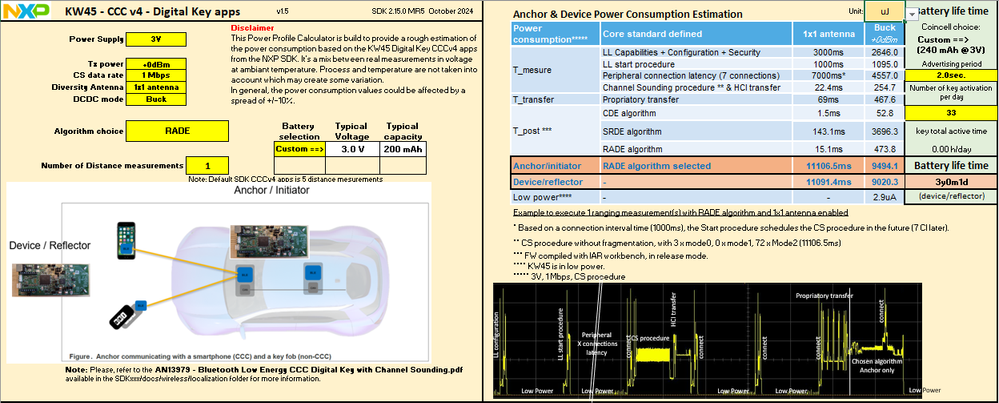
Task: Select the 'Power consumption*****' header cell
Action: pos(555,34)
